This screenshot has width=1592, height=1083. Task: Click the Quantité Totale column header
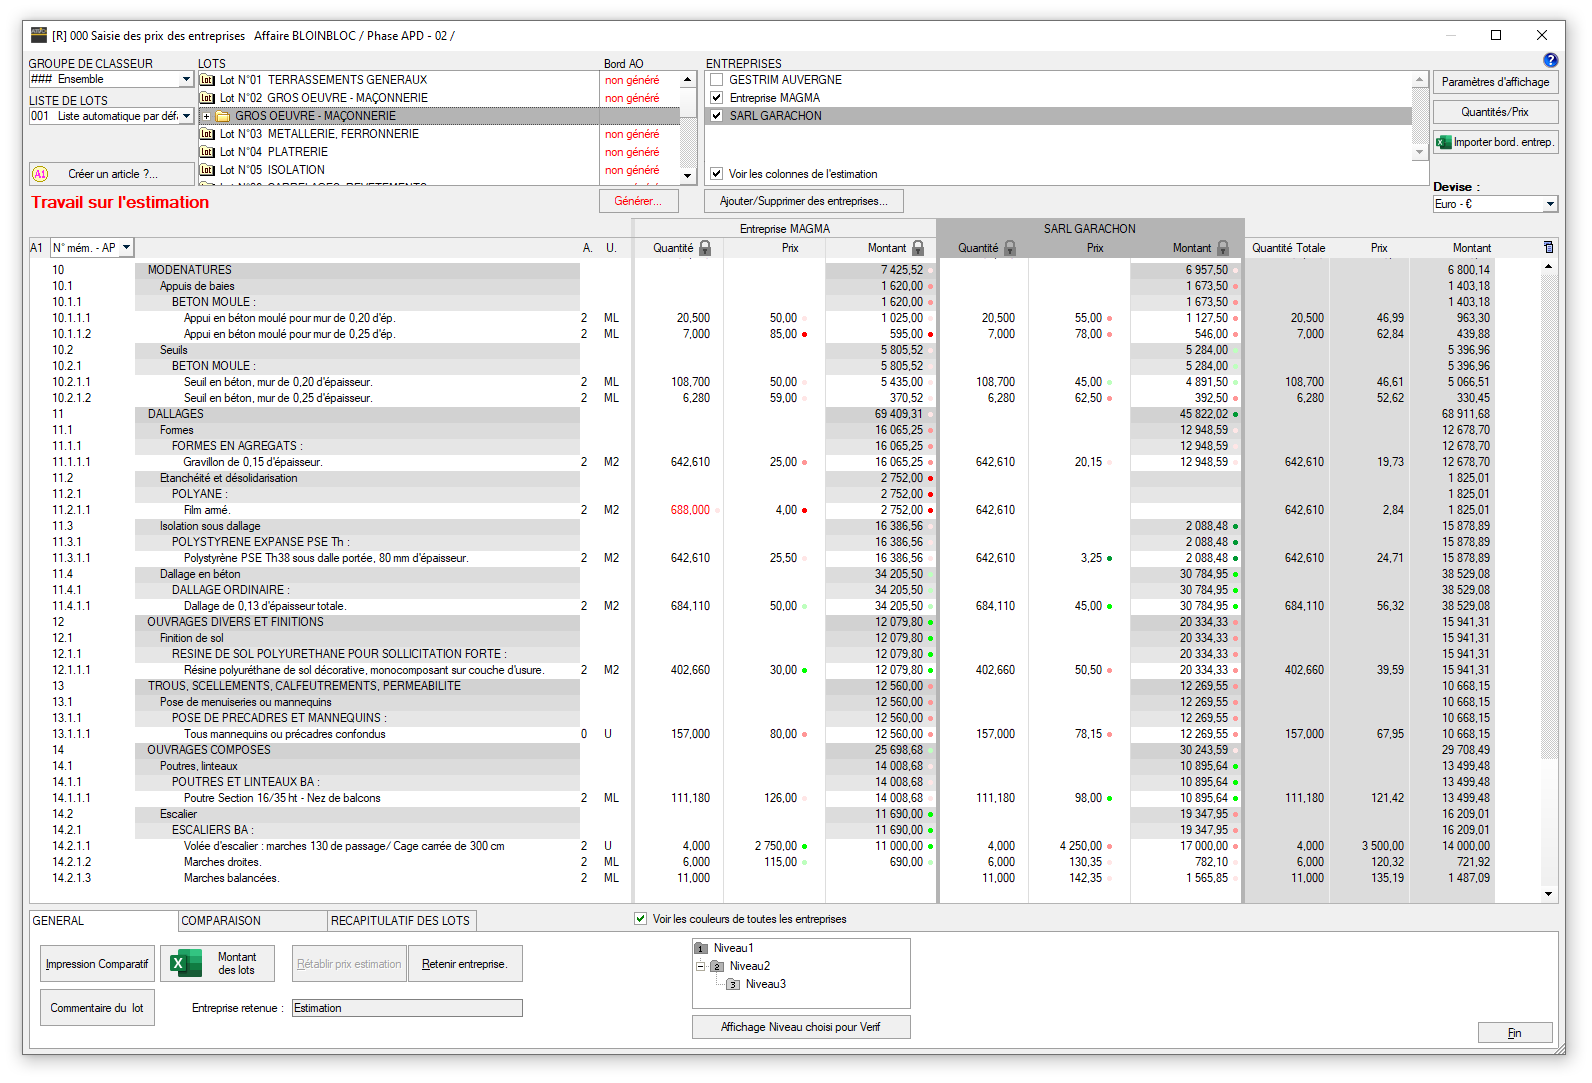pos(1289,248)
